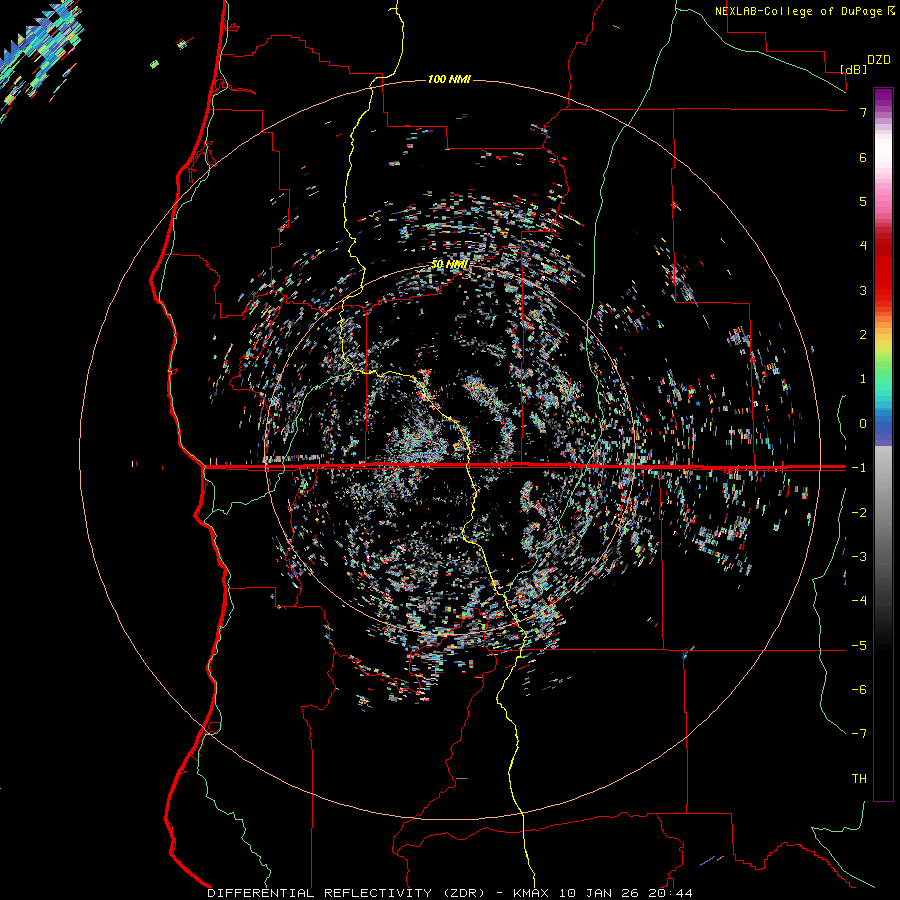Click the 4 value on the scale
The height and width of the screenshot is (900, 900).
coord(863,246)
